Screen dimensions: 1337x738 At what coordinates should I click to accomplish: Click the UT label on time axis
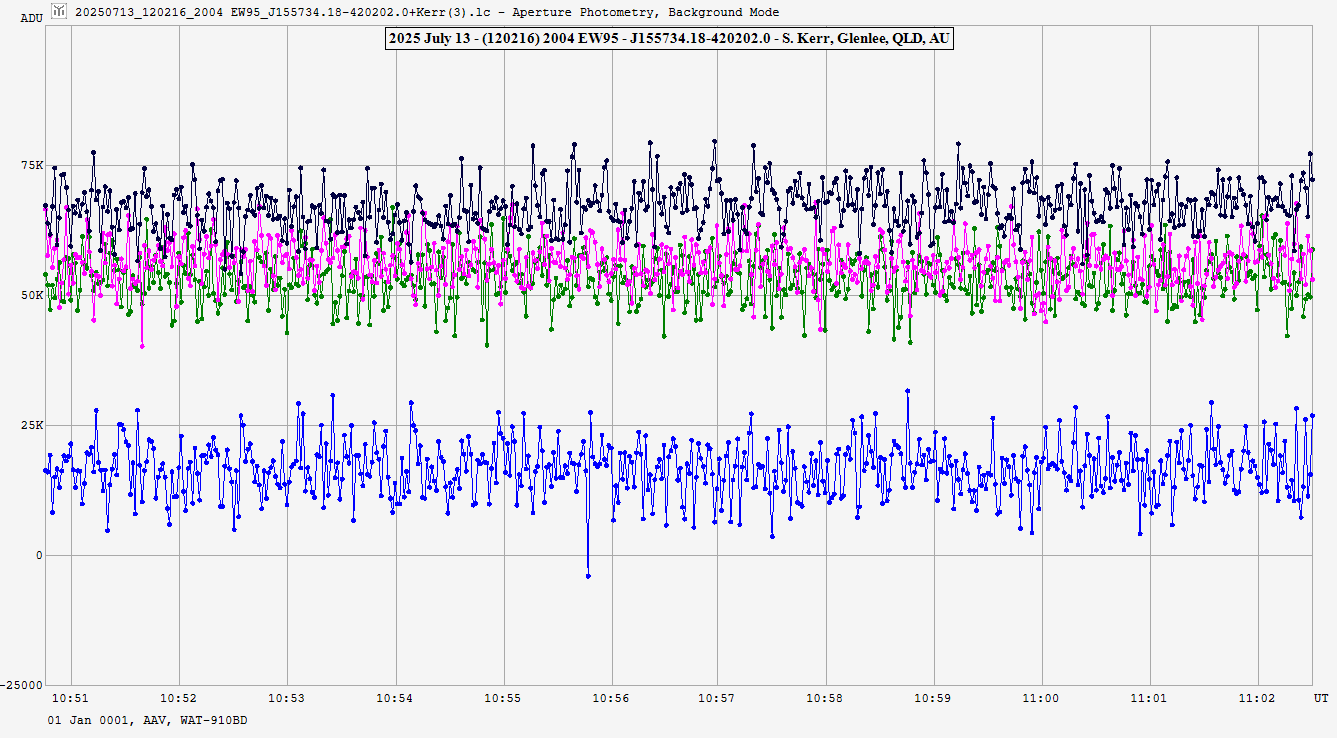click(1320, 697)
